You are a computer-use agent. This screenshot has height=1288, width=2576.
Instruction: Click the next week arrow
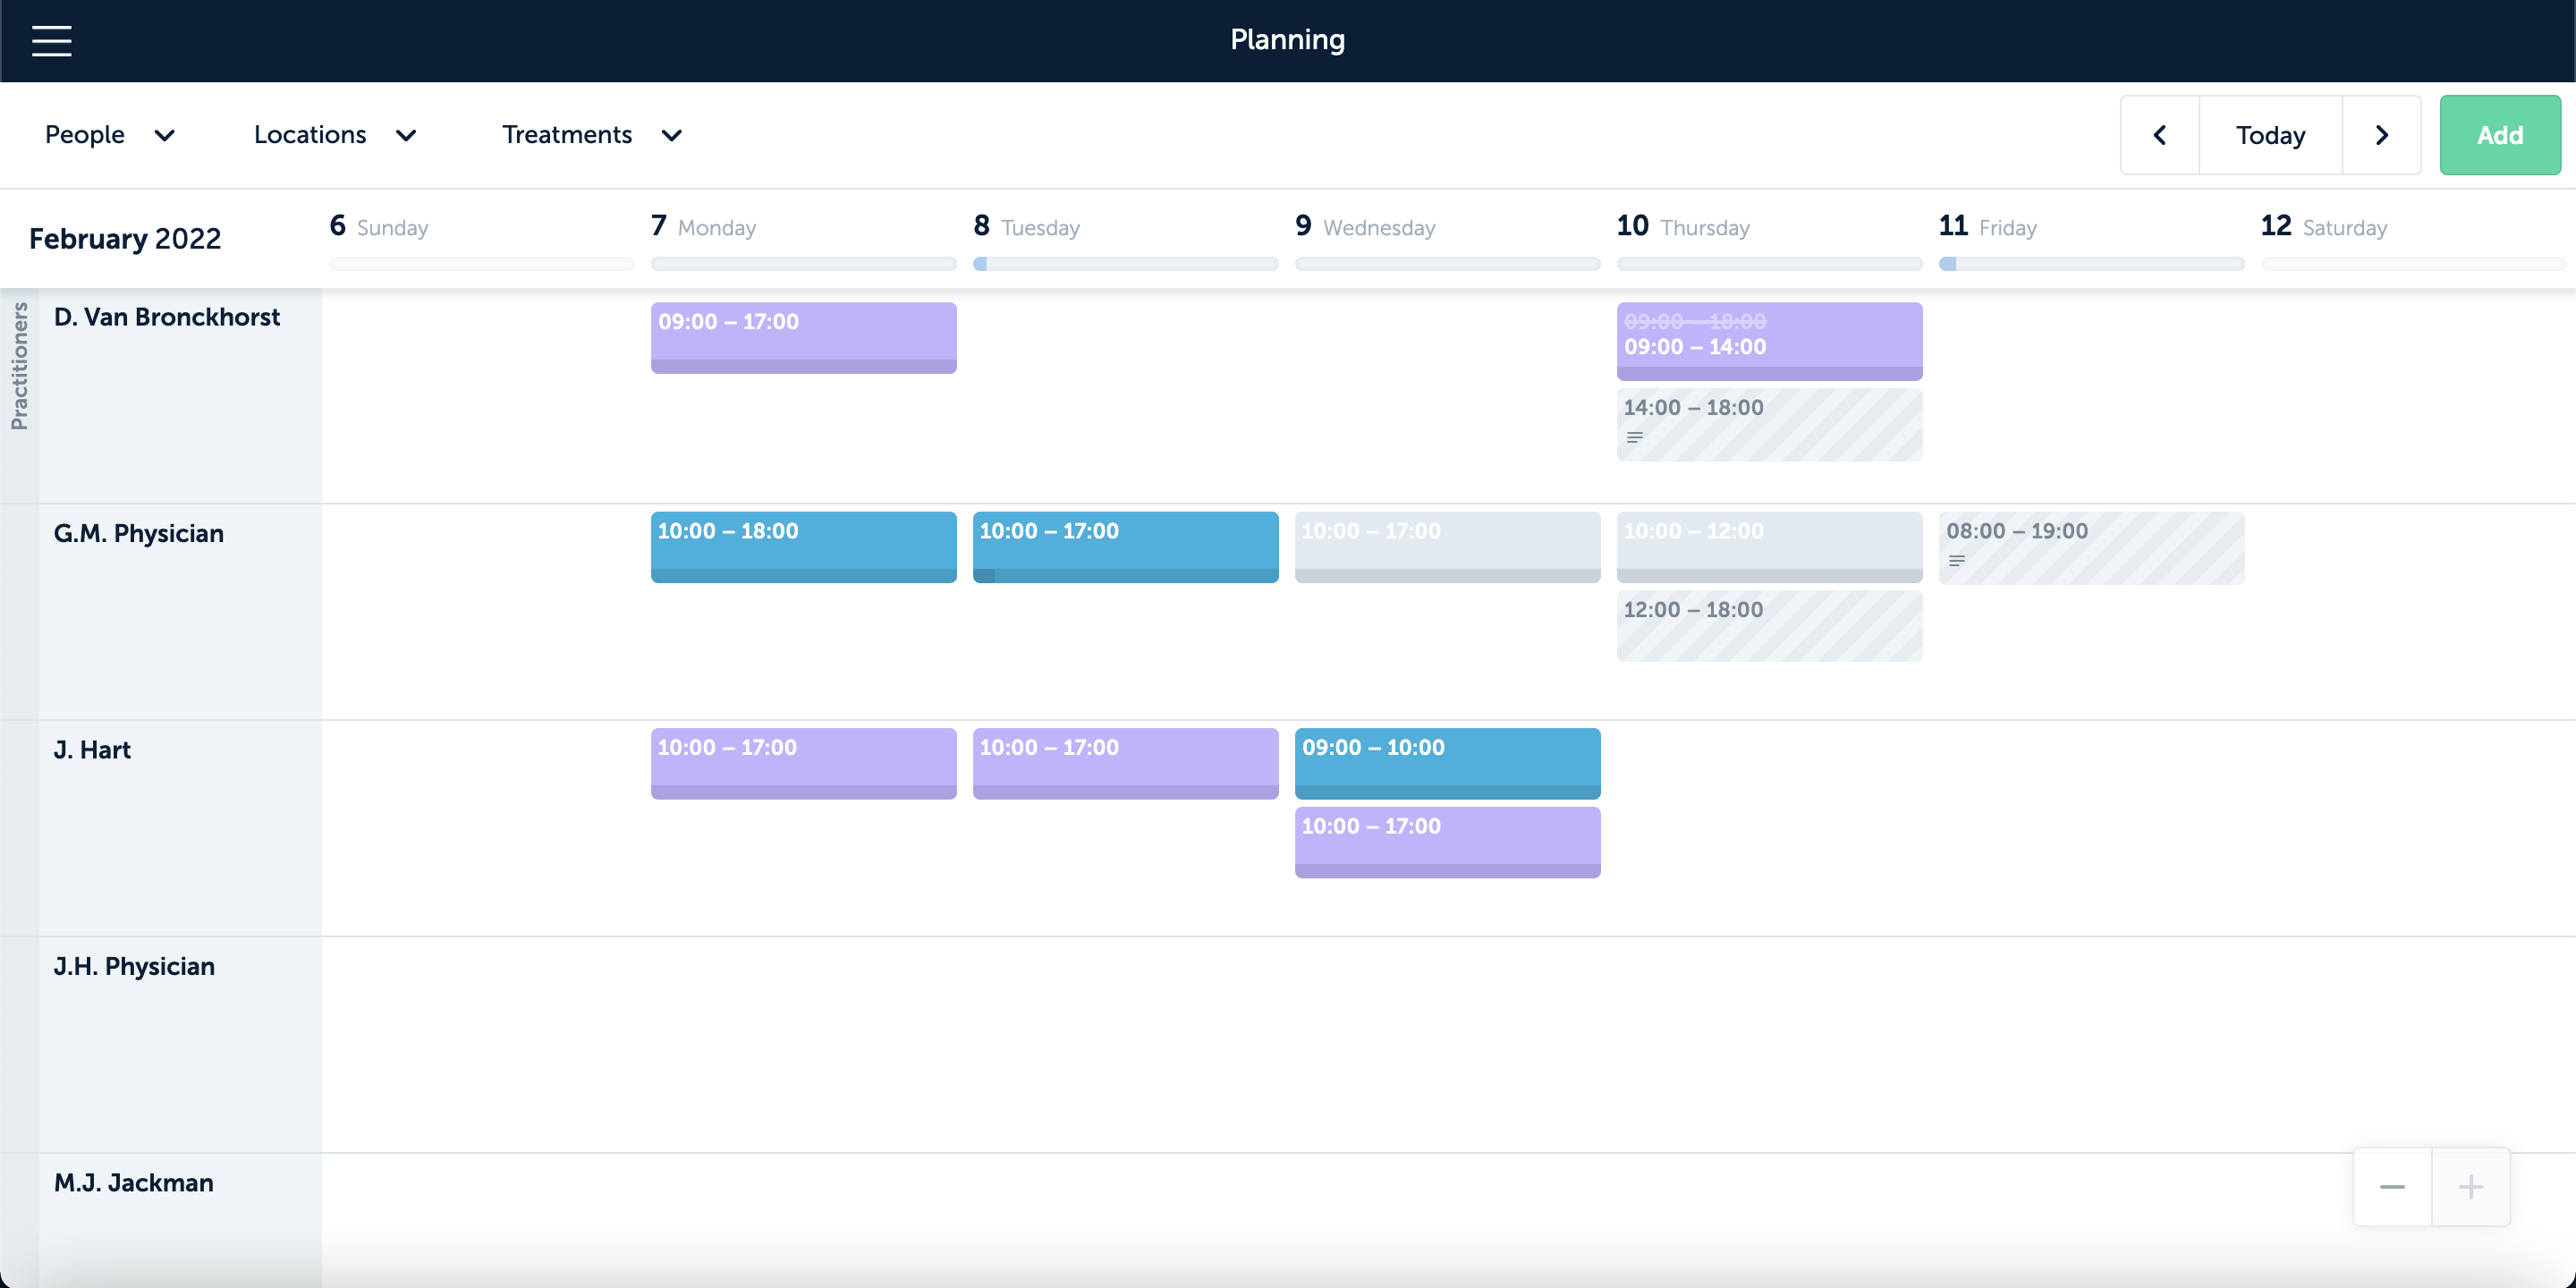click(2381, 134)
